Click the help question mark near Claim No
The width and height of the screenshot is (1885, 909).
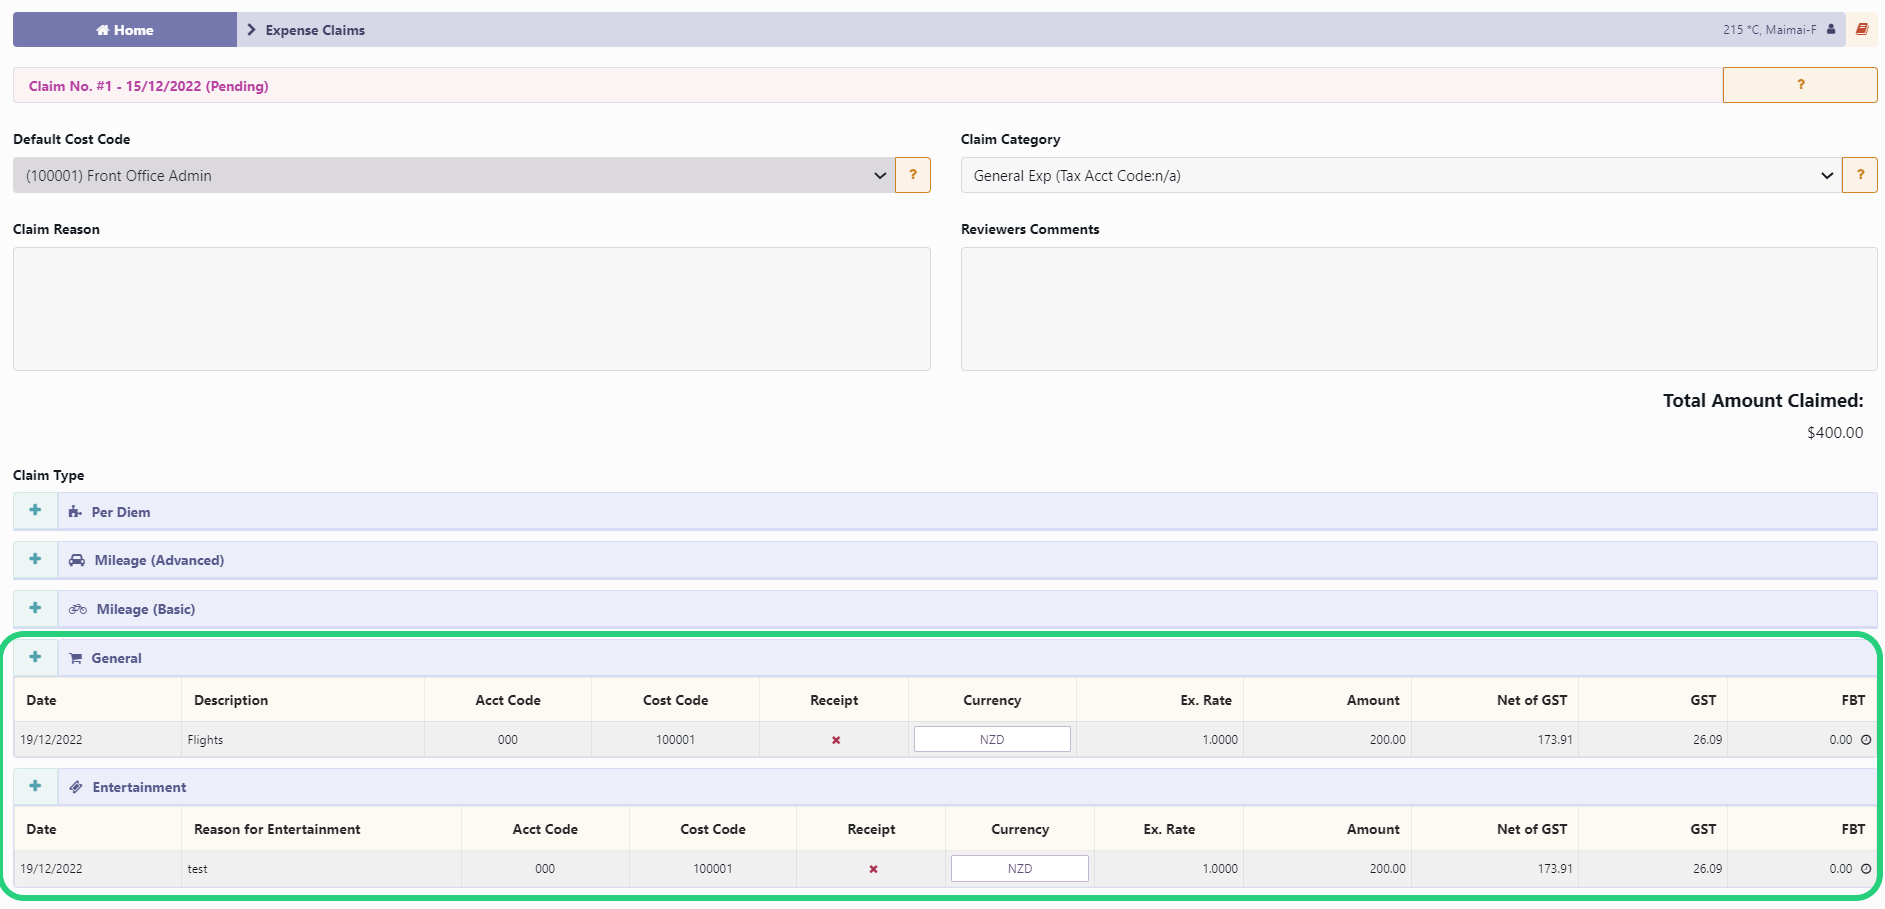pos(1798,85)
